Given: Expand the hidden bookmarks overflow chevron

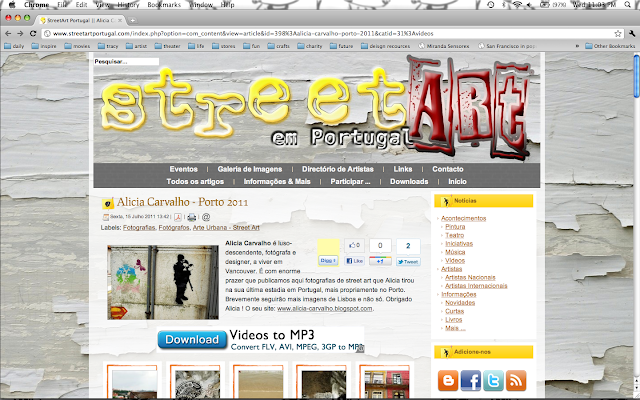Looking at the screenshot, I should [x=577, y=46].
